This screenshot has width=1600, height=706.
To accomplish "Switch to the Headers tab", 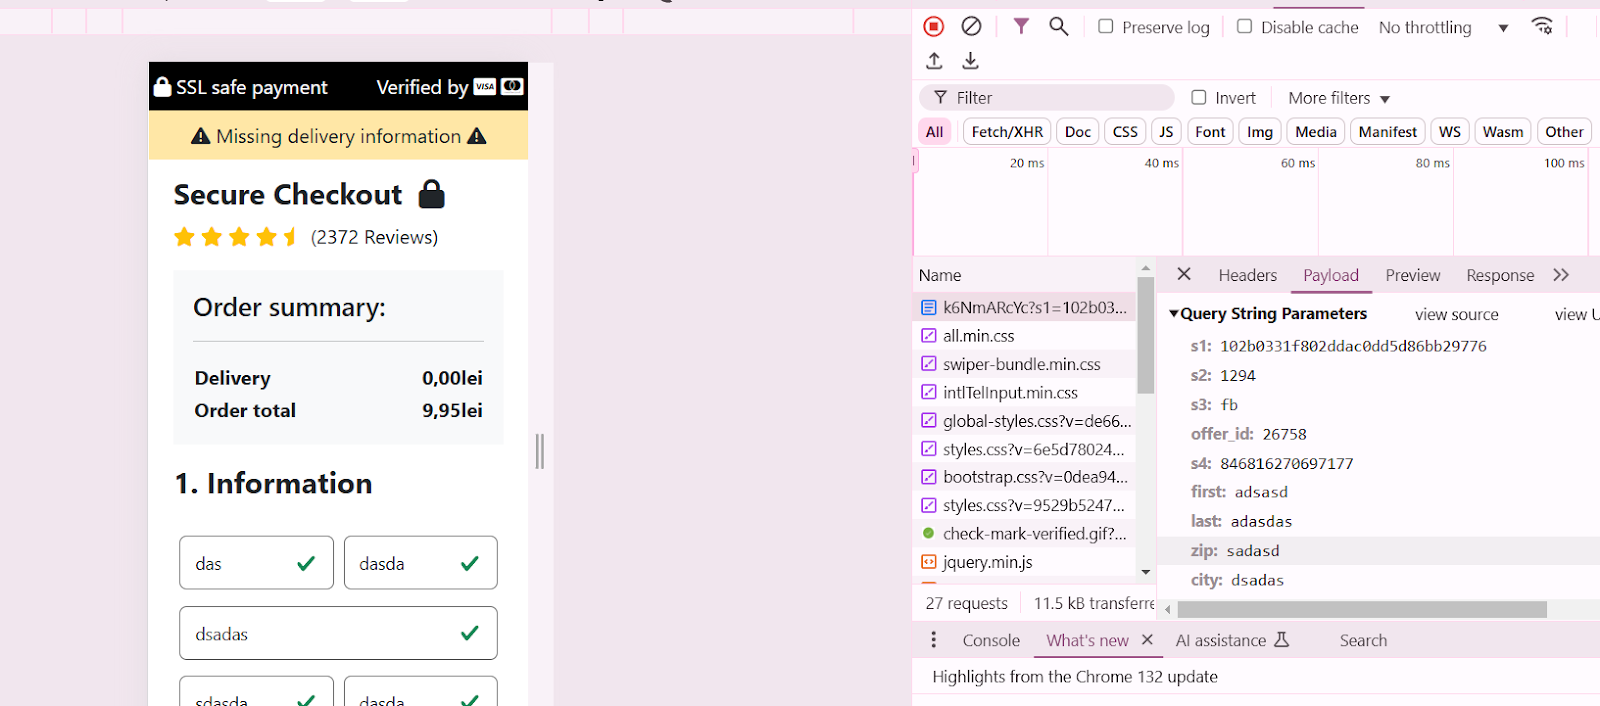I will 1247,275.
